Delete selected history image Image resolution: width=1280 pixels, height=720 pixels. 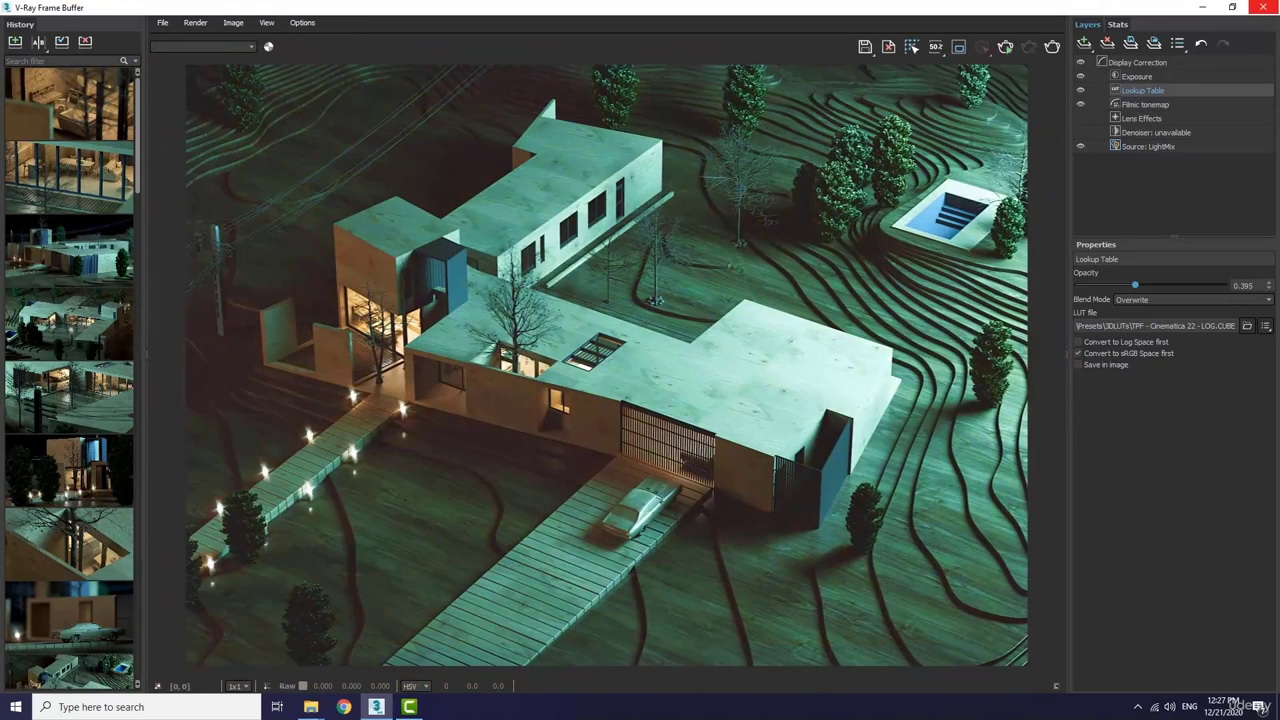click(85, 41)
